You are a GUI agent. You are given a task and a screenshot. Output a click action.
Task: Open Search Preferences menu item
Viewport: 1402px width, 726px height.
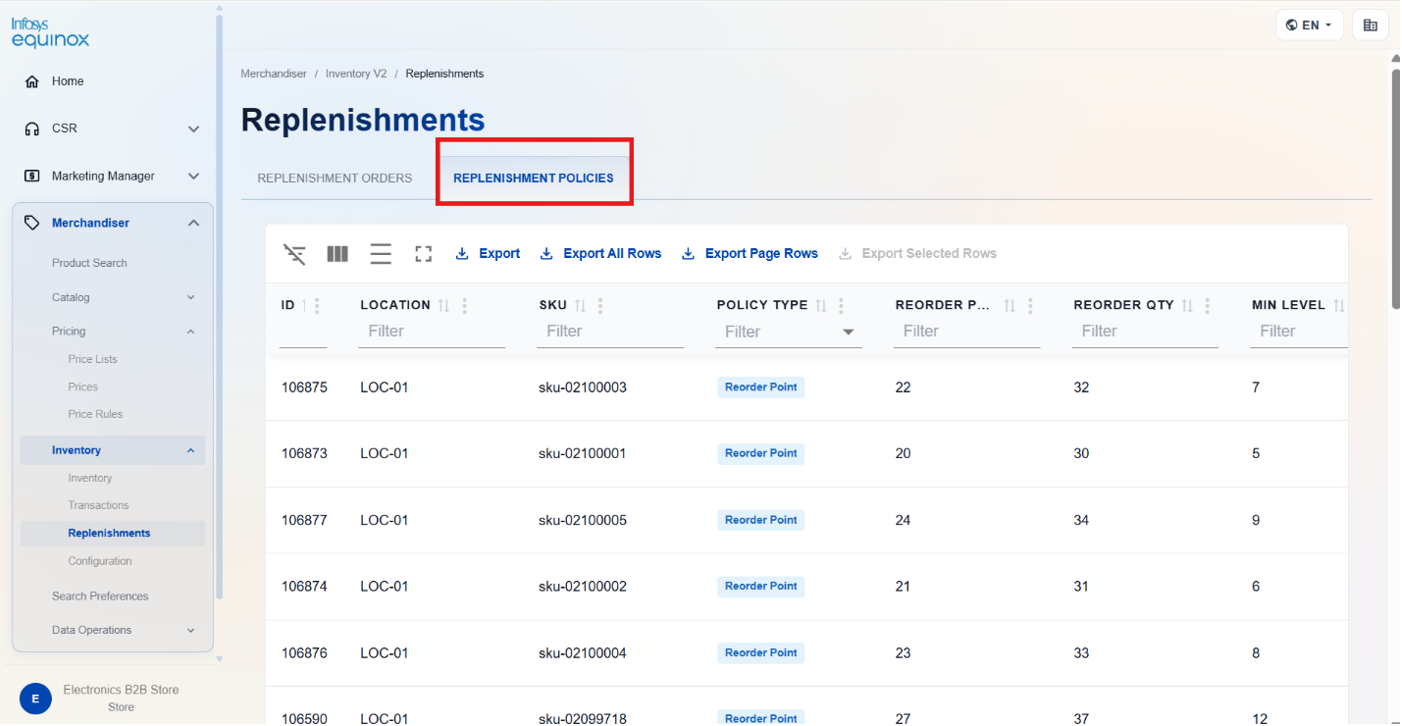point(100,596)
